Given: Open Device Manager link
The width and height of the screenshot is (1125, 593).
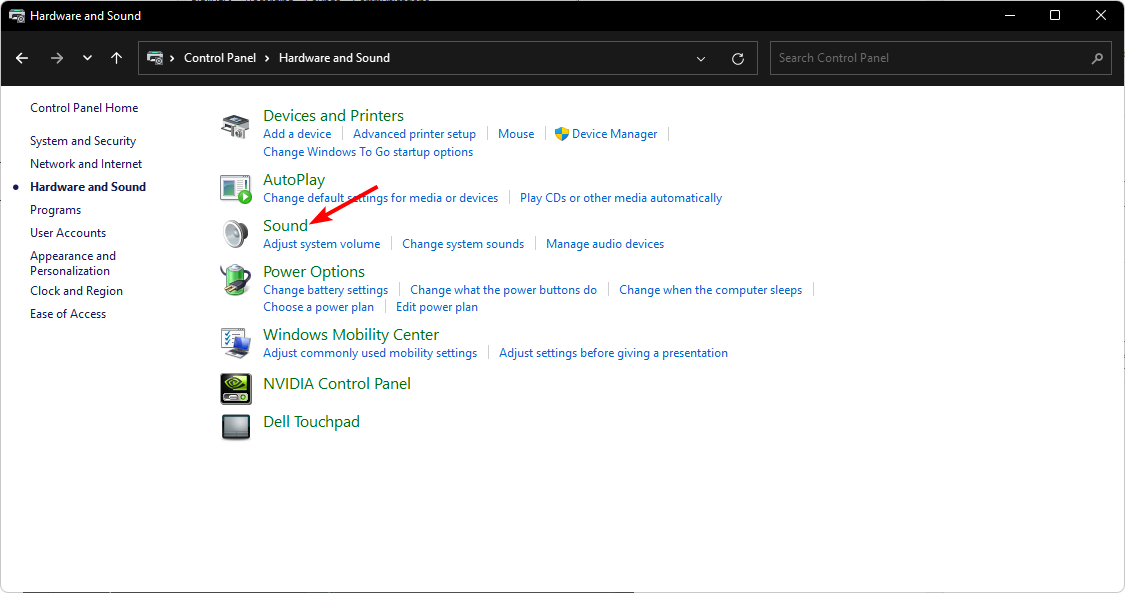Looking at the screenshot, I should [x=614, y=134].
